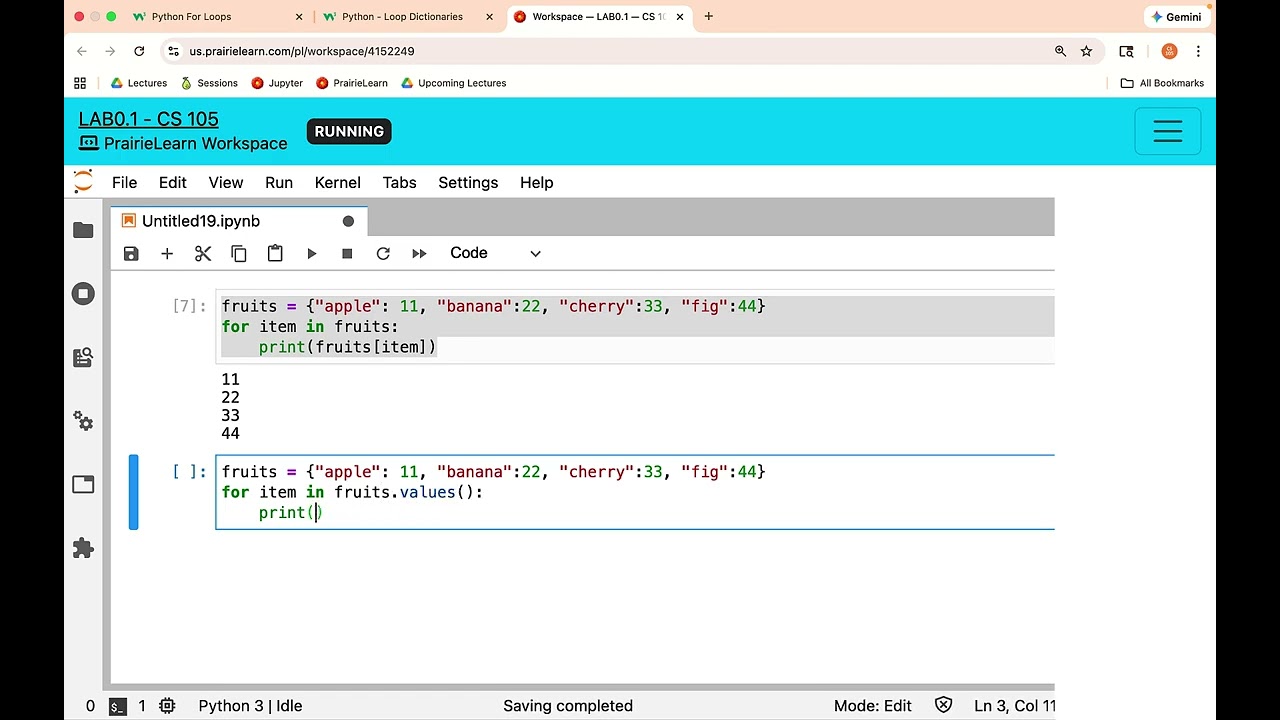Viewport: 1280px width, 720px height.
Task: Run the selected cell
Action: pyautogui.click(x=311, y=254)
